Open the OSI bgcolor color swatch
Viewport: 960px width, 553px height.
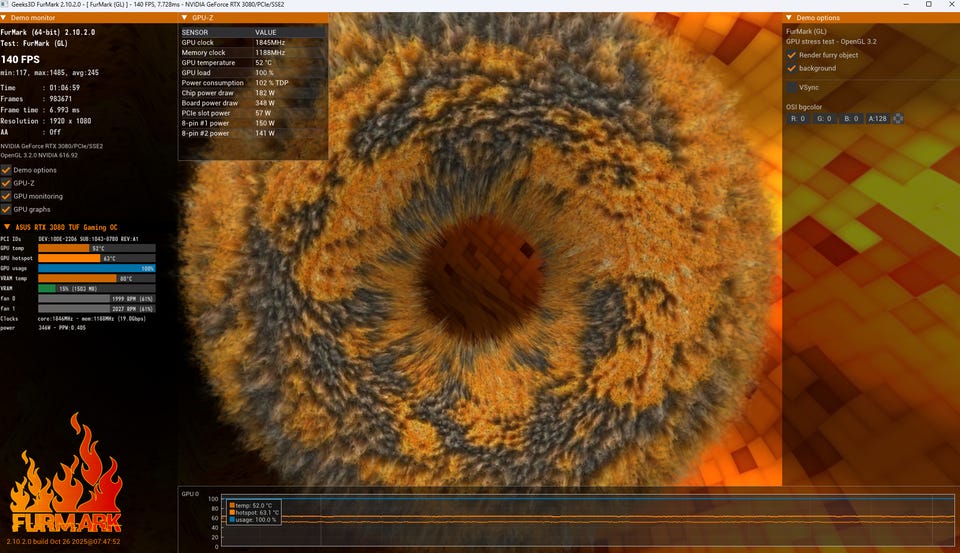click(x=898, y=119)
